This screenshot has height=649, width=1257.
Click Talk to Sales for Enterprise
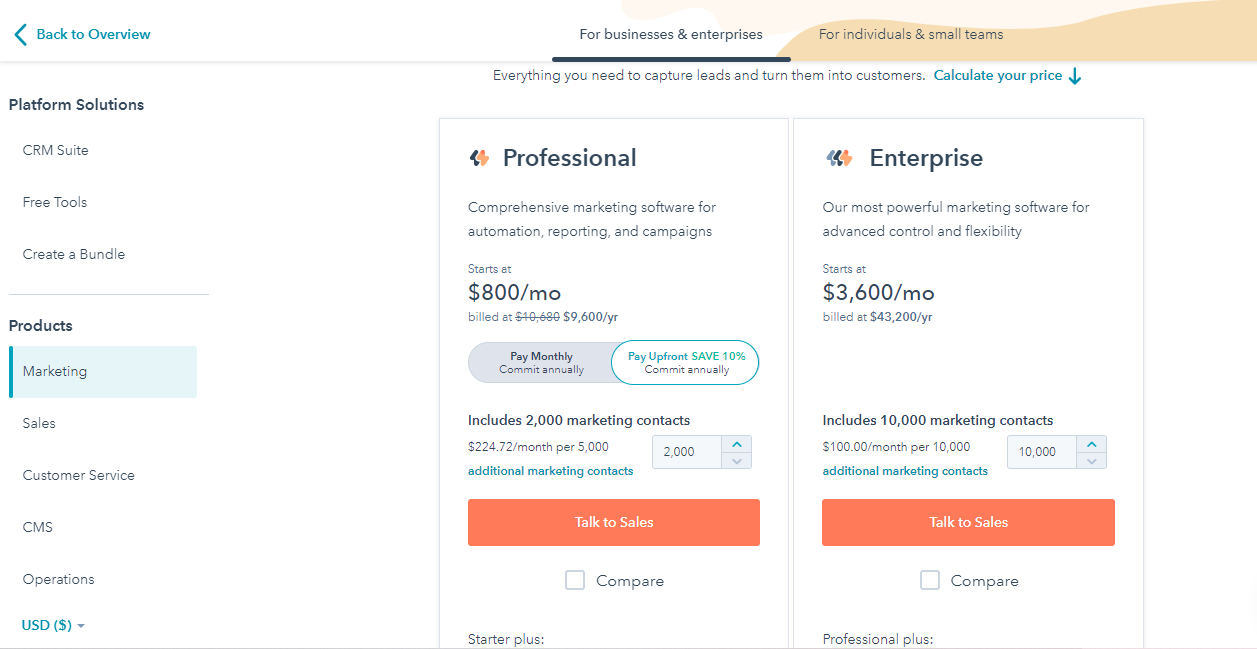pos(968,522)
